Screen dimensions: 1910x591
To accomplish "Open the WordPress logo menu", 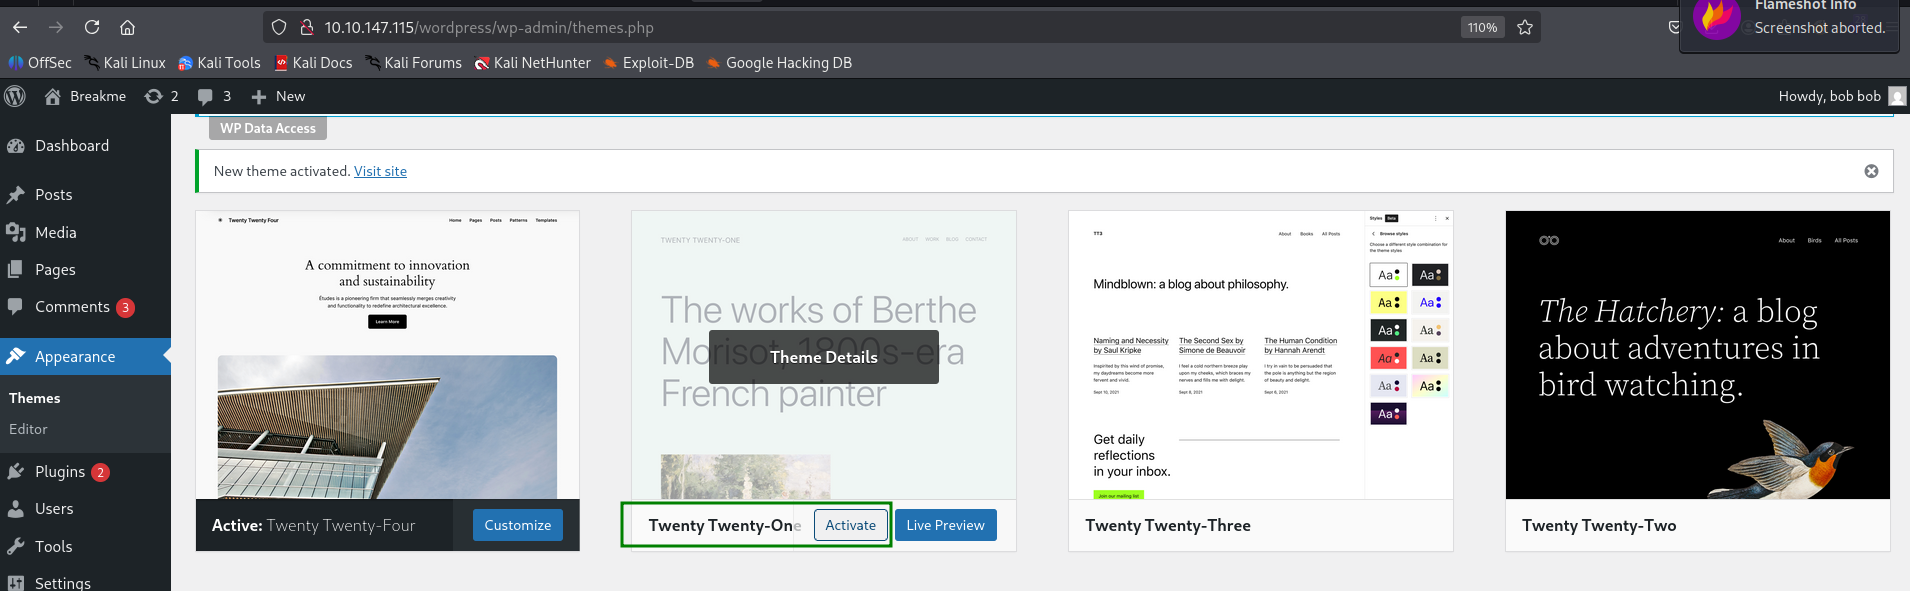I will coord(15,96).
